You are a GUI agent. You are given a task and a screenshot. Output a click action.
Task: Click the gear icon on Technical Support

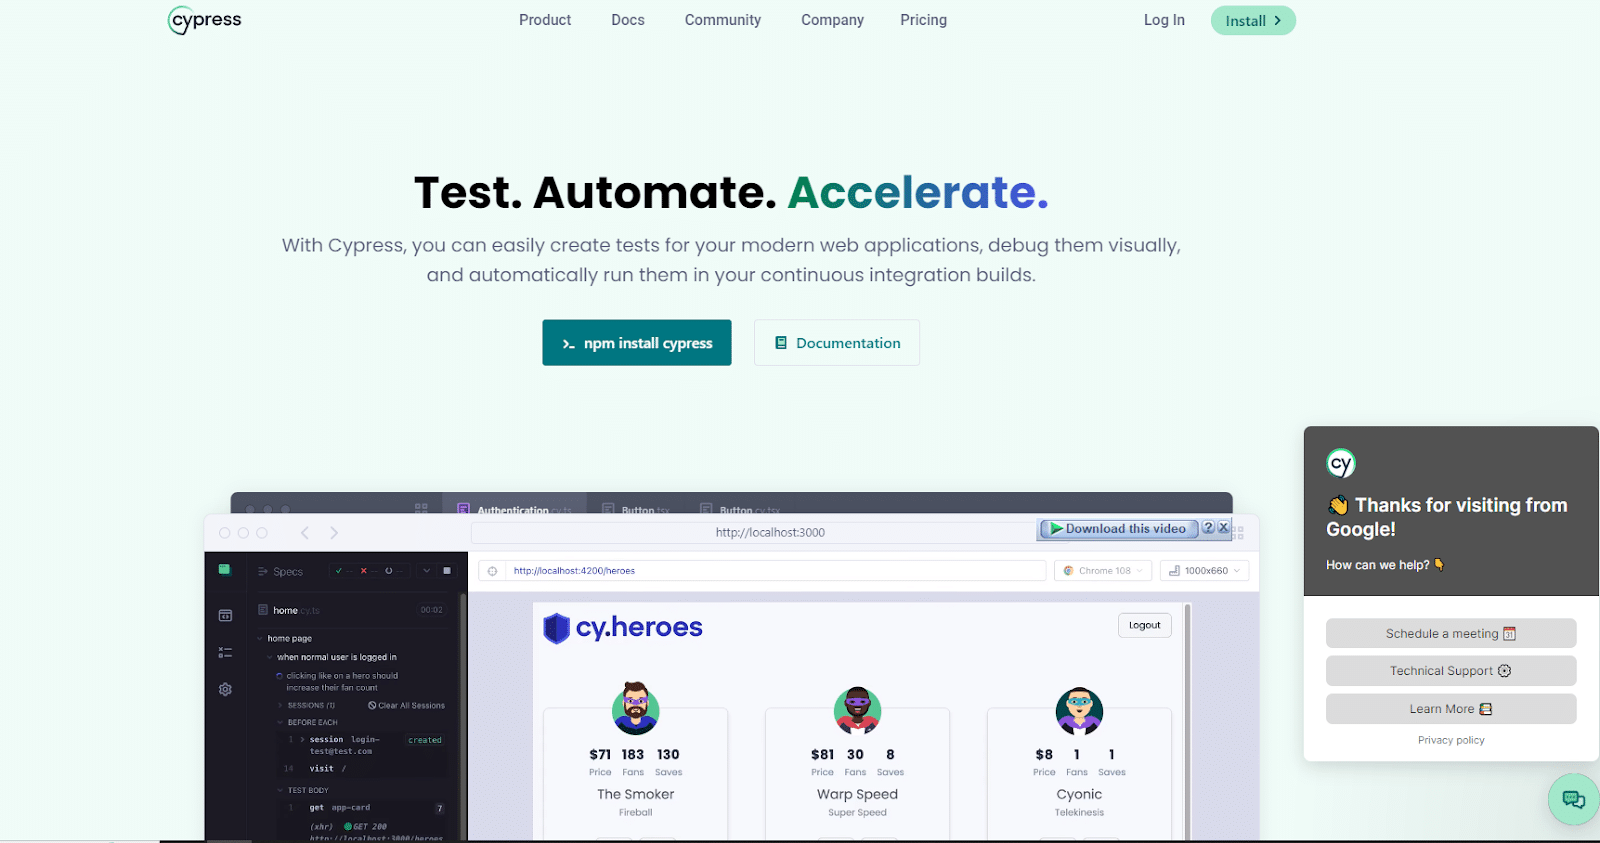[x=1504, y=671]
